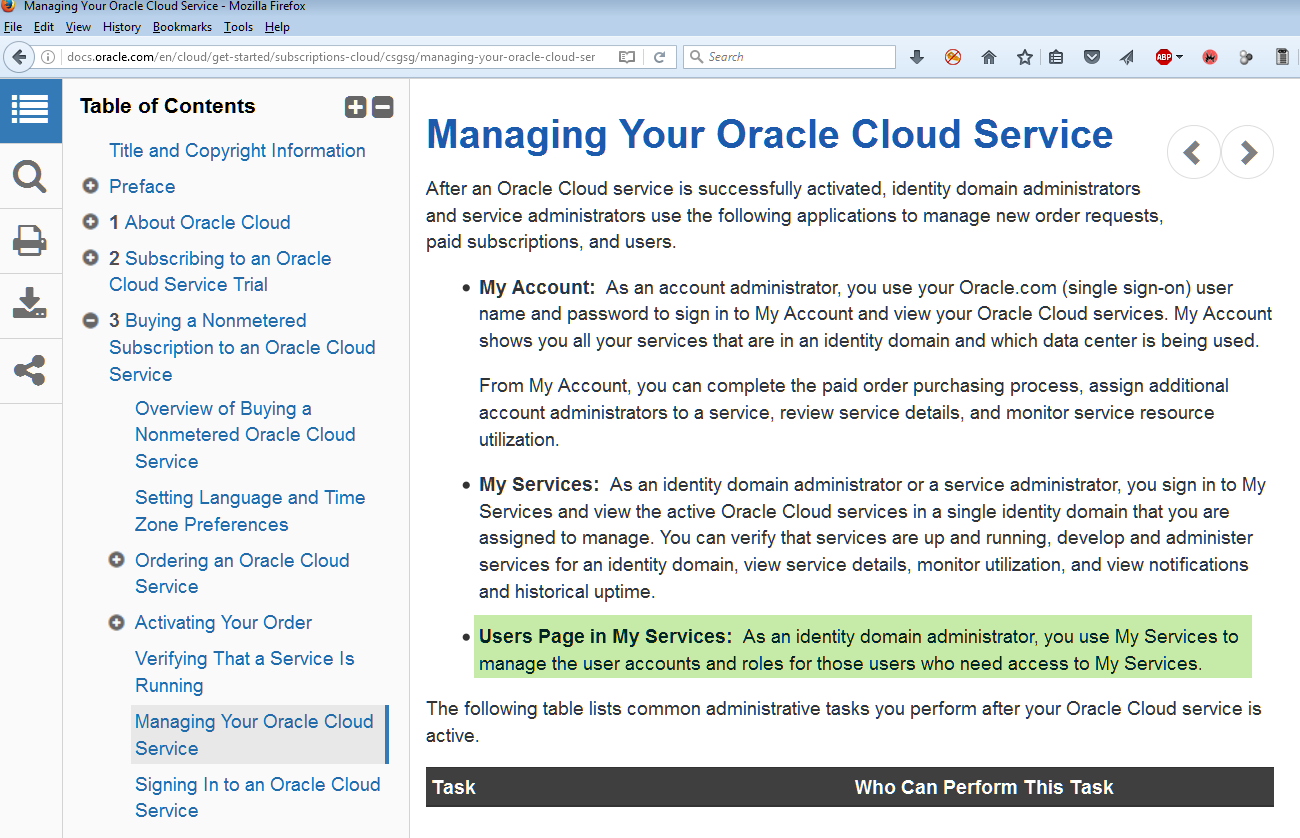This screenshot has width=1300, height=838.
Task: Open the History menu
Action: click(x=122, y=27)
